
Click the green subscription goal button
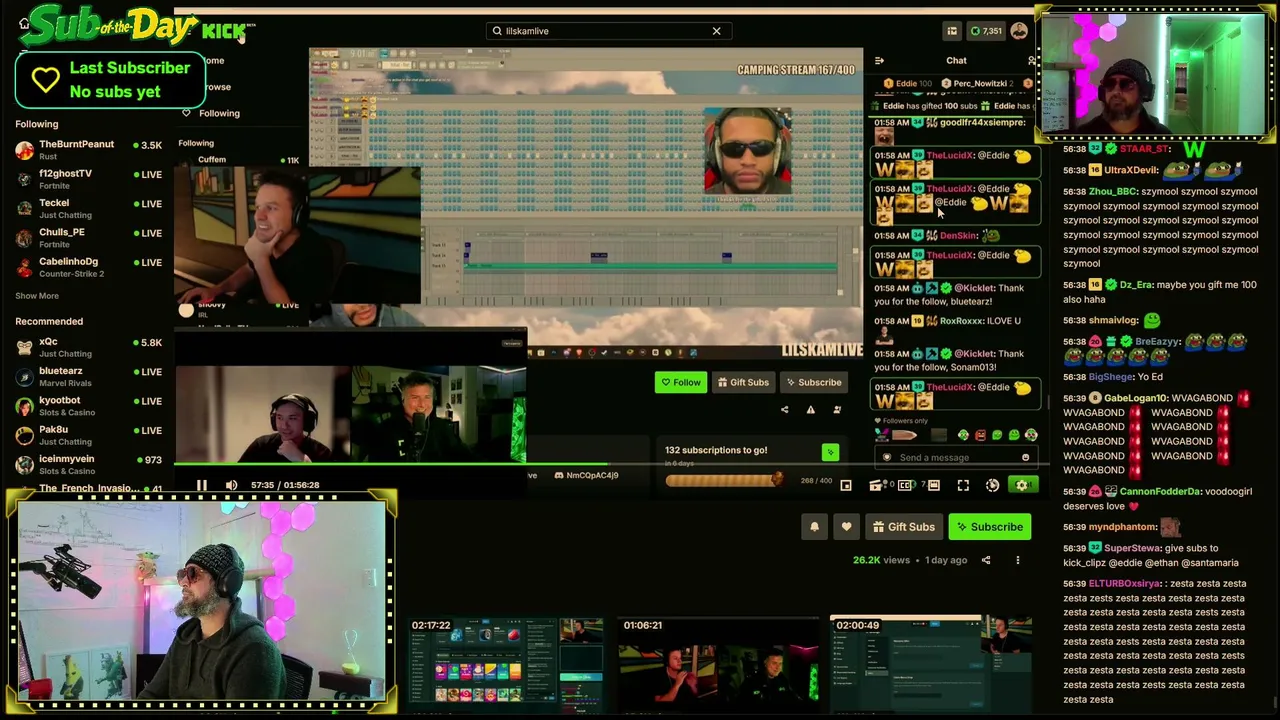point(830,453)
